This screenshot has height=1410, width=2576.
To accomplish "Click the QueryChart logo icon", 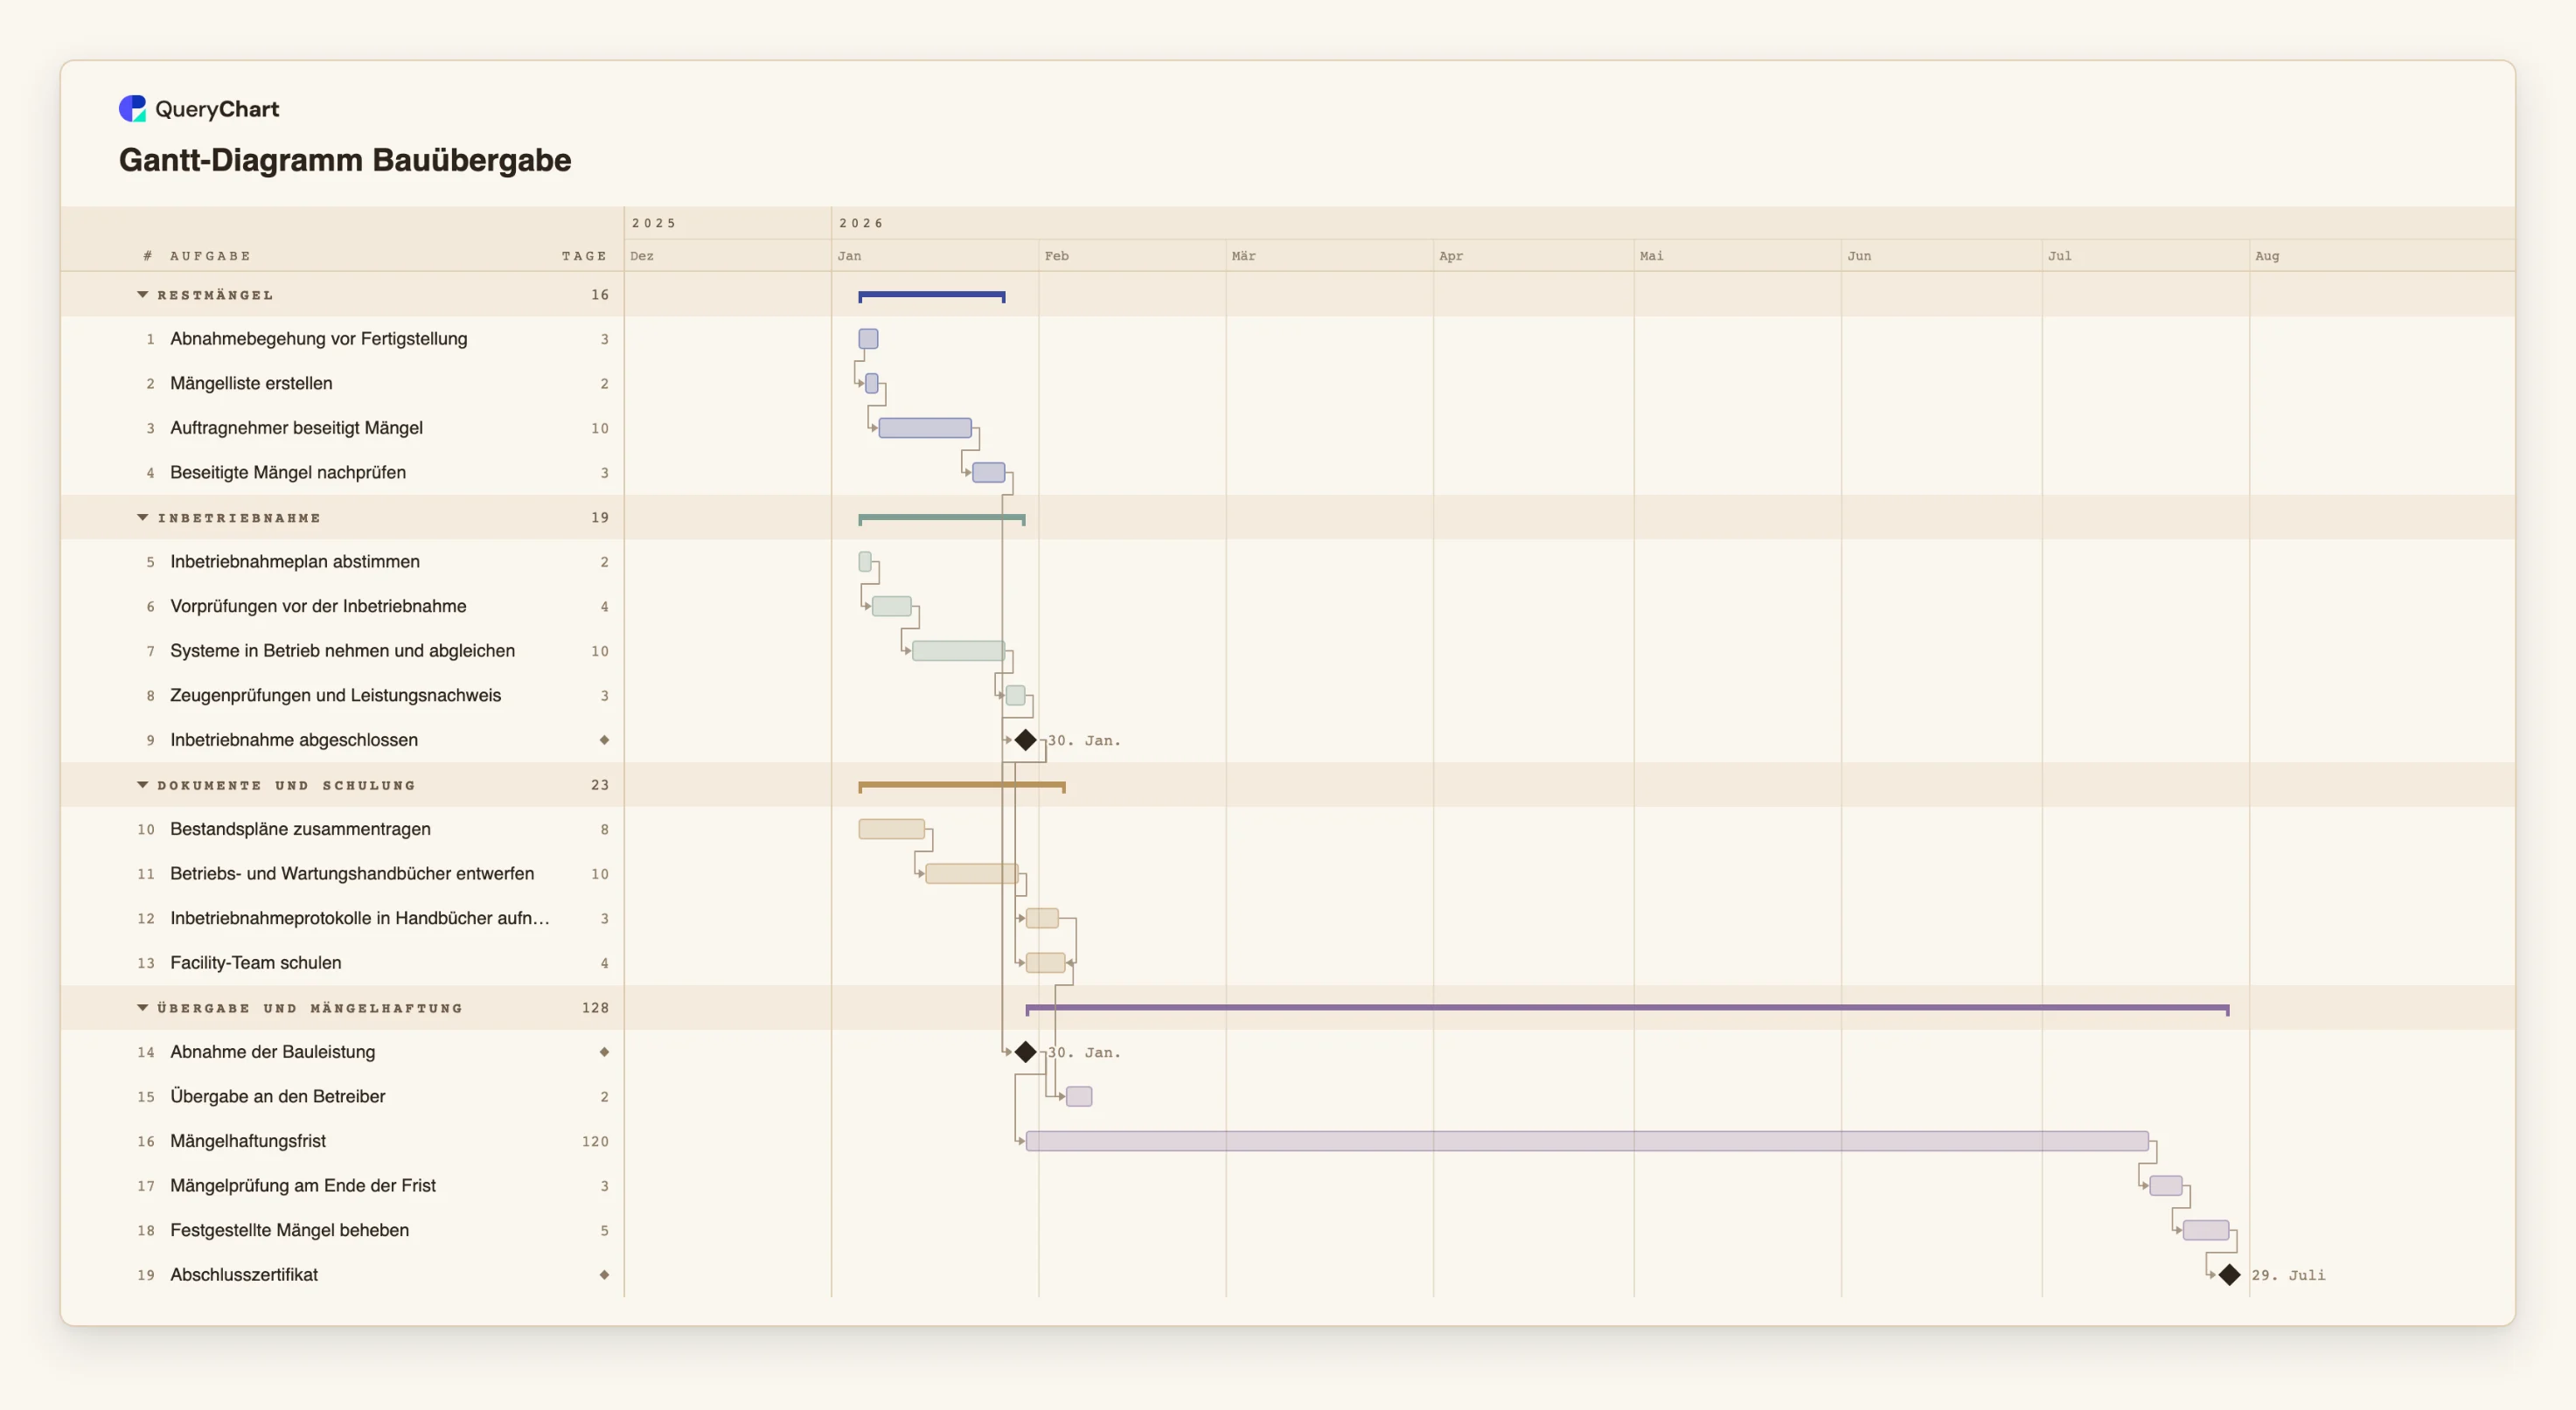I will 132,108.
